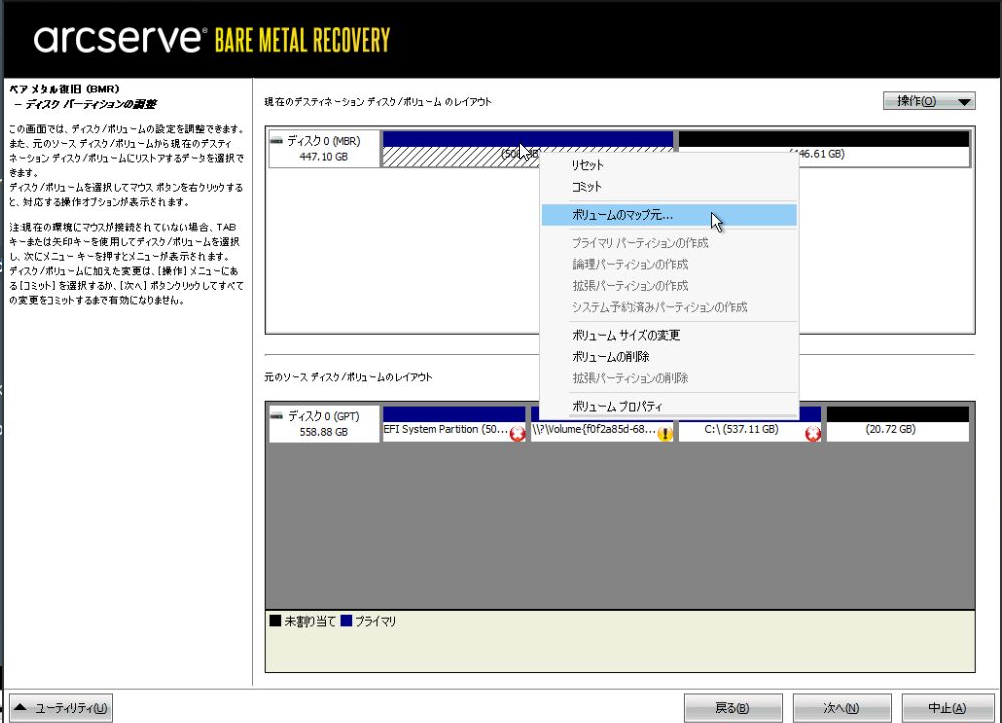
Task: Click red error icon on C:\ volume
Action: 813,434
